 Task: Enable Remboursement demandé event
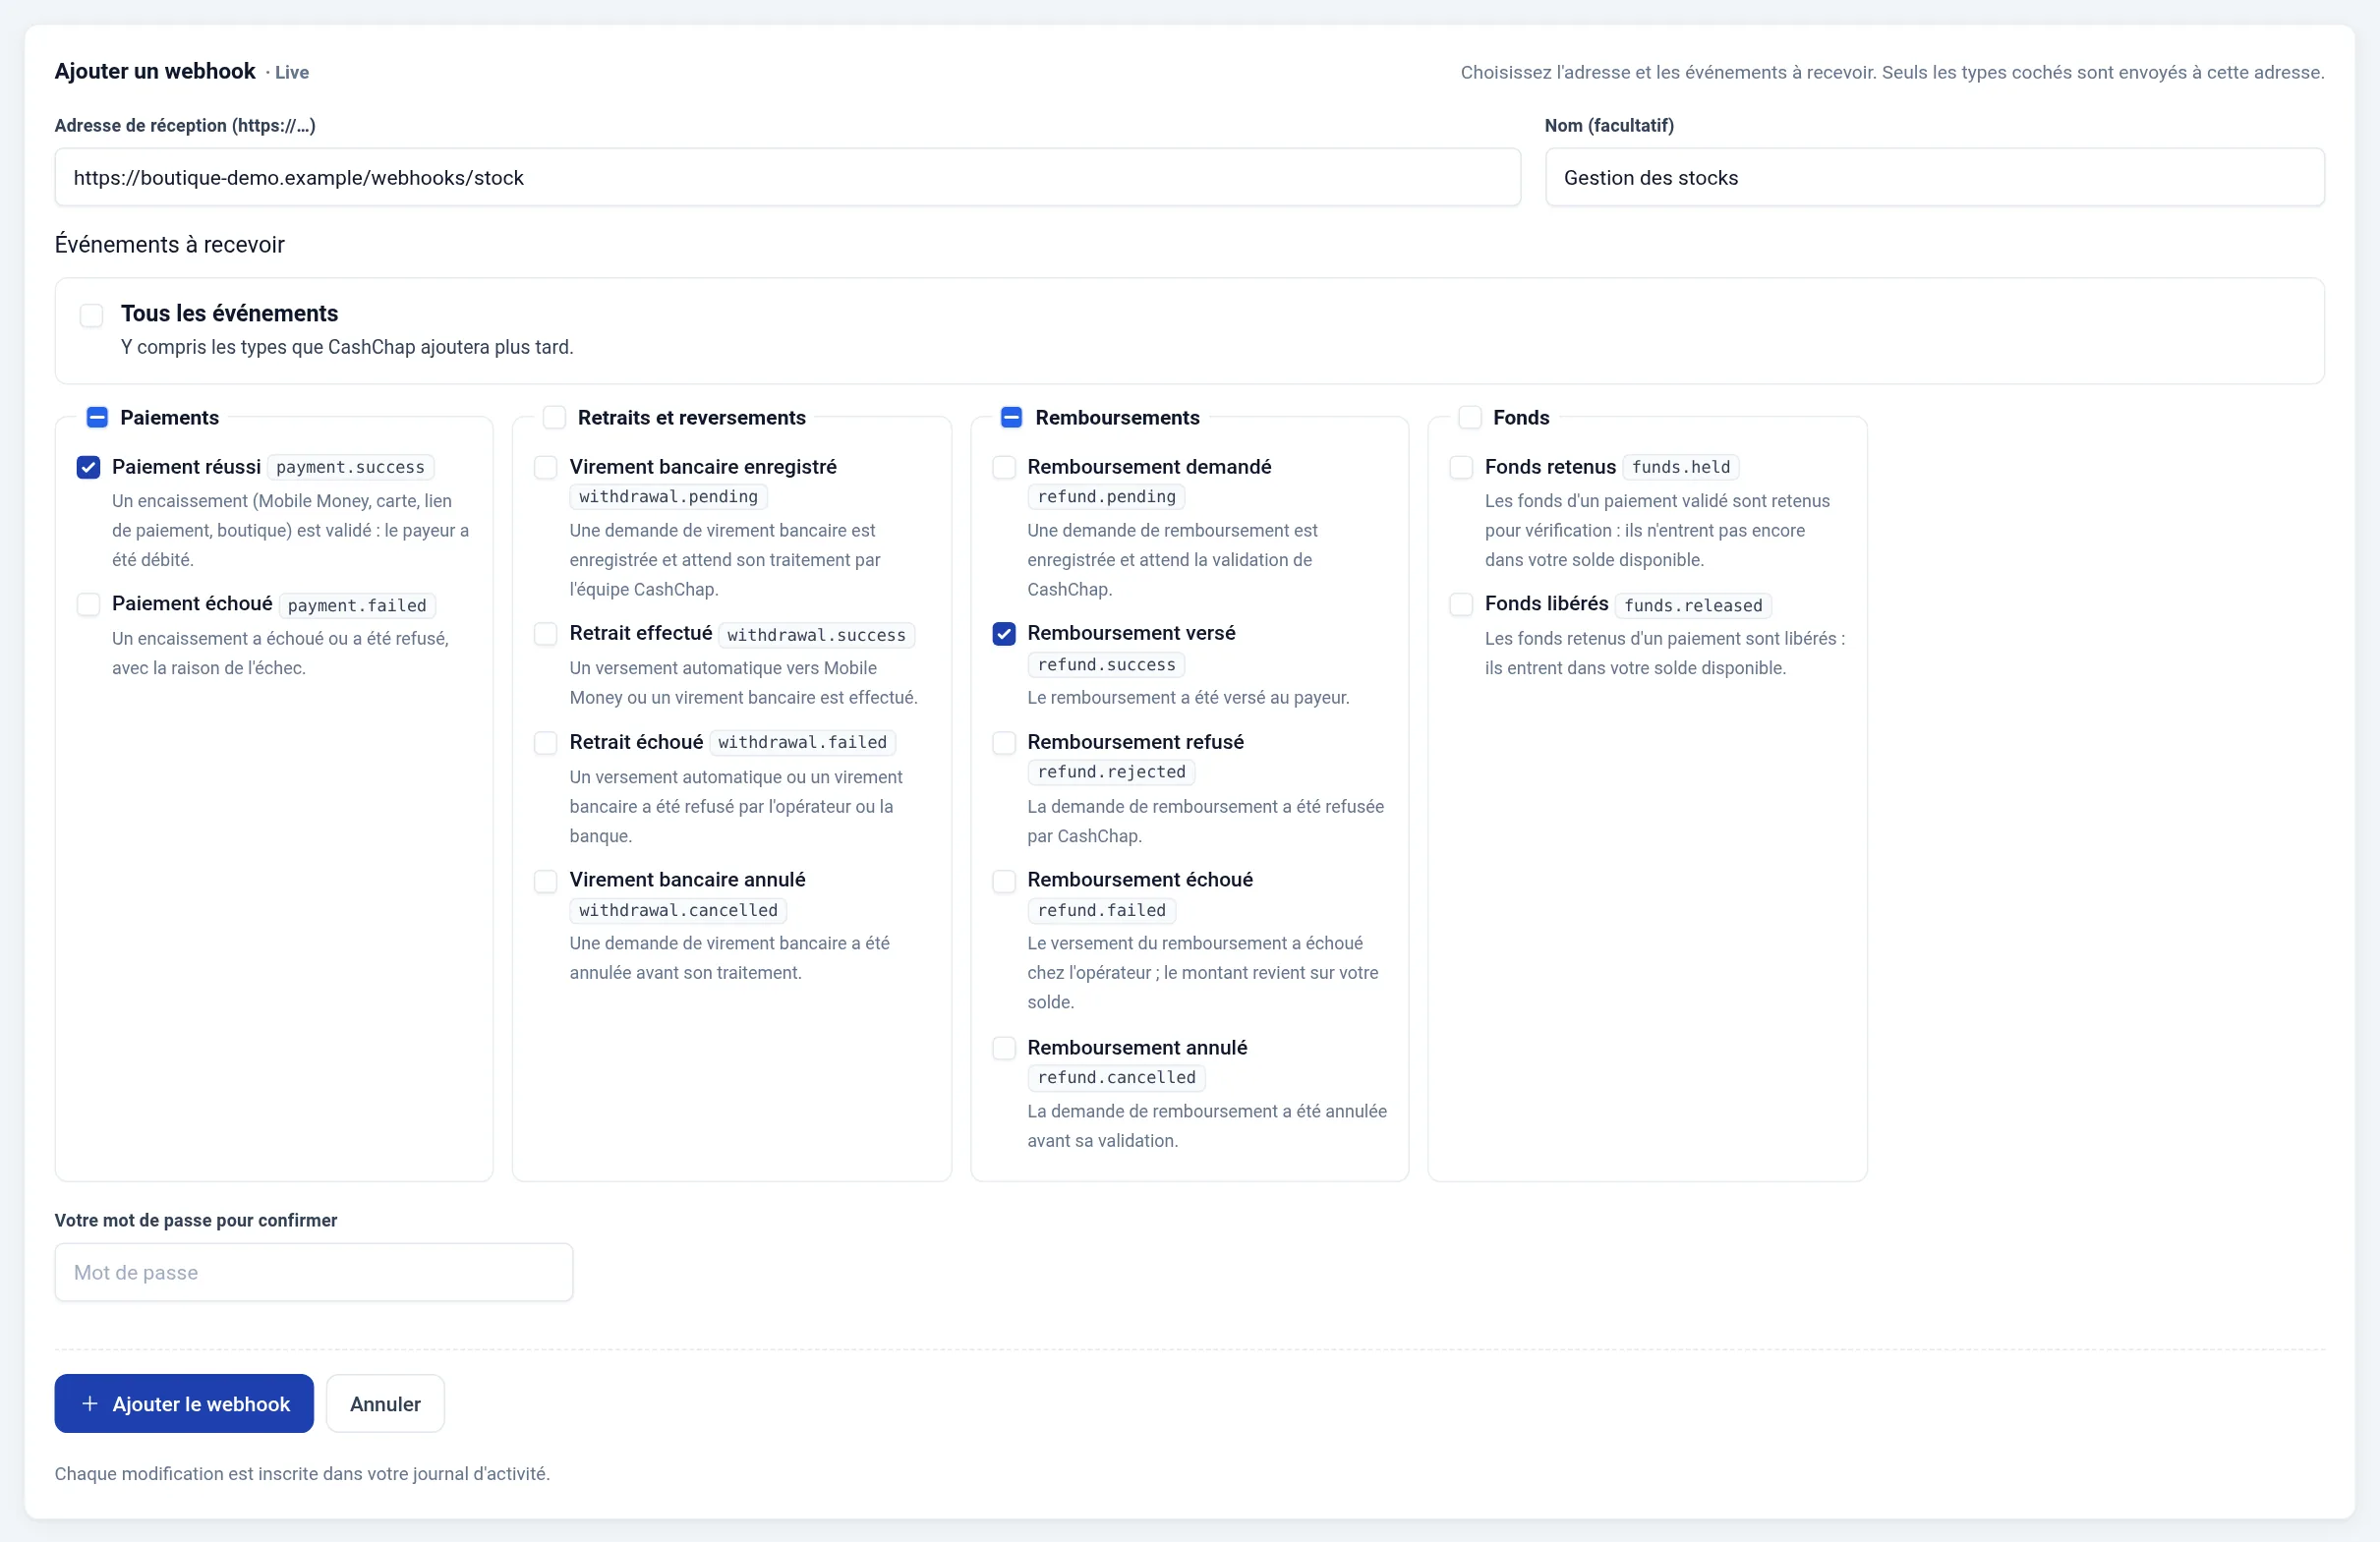[x=1004, y=467]
